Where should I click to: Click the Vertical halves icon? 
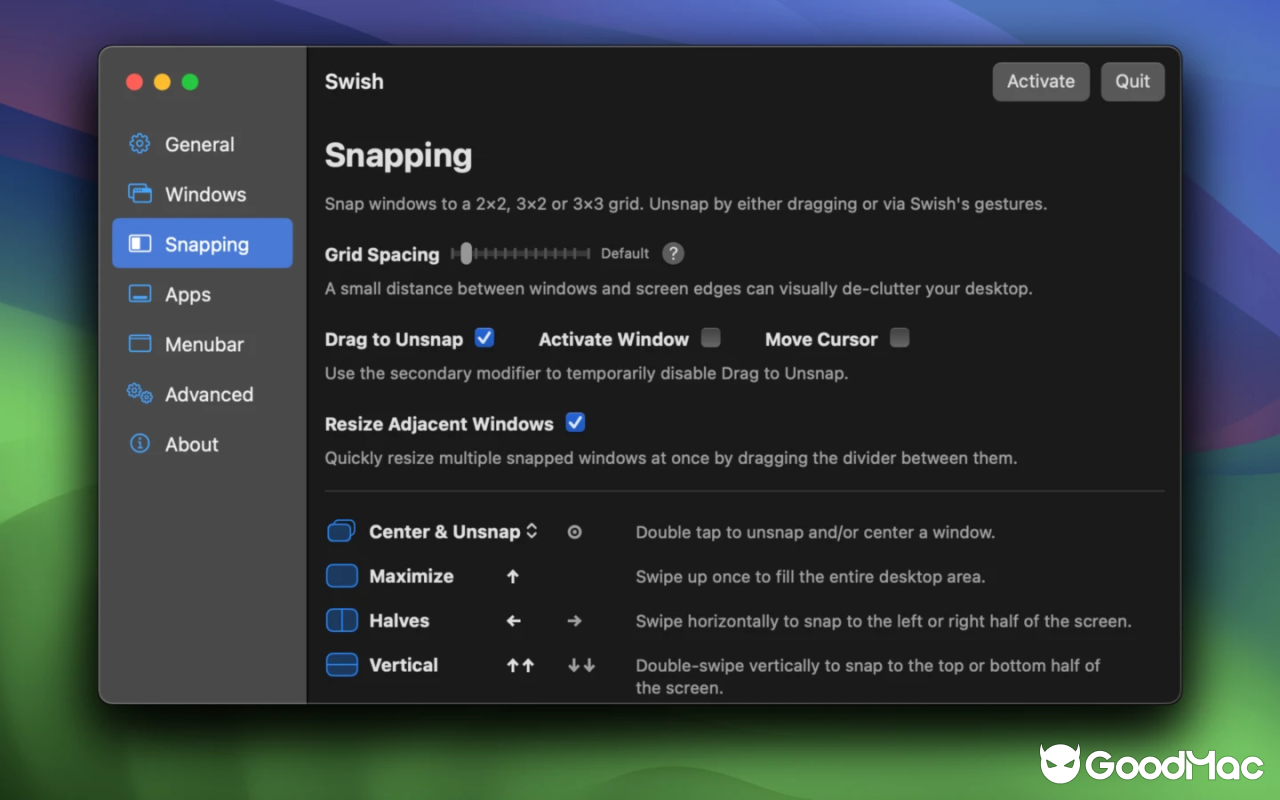point(341,664)
